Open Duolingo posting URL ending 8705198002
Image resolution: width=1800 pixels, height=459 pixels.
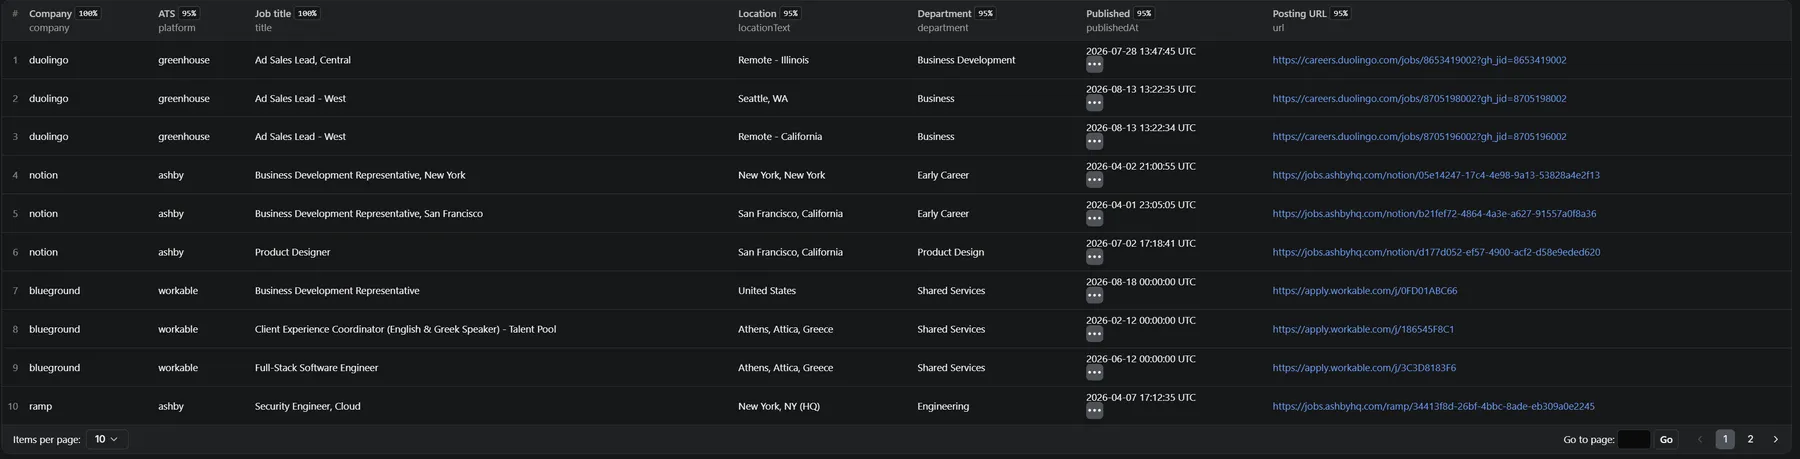(x=1419, y=99)
